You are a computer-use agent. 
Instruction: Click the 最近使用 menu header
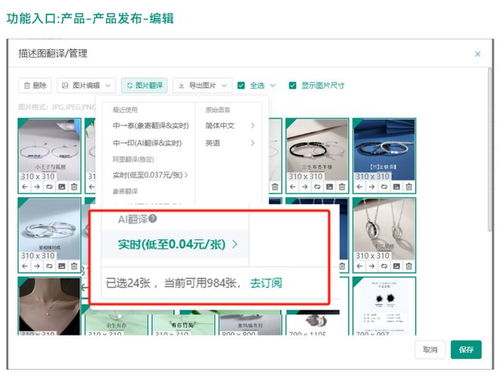click(125, 110)
